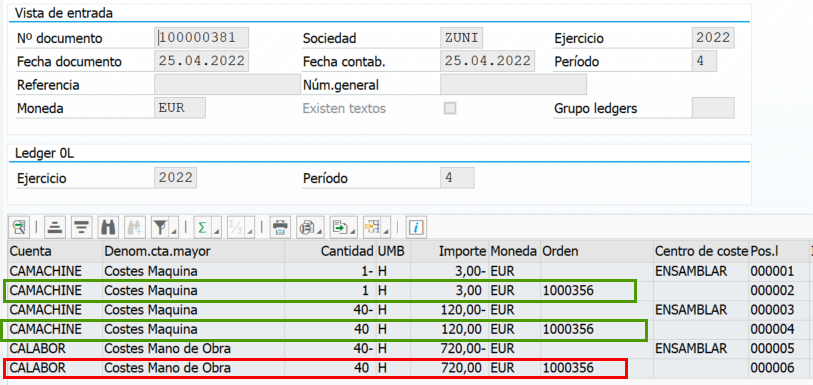Click the header Ejercicio field 2022
This screenshot has height=385, width=813.
(713, 38)
